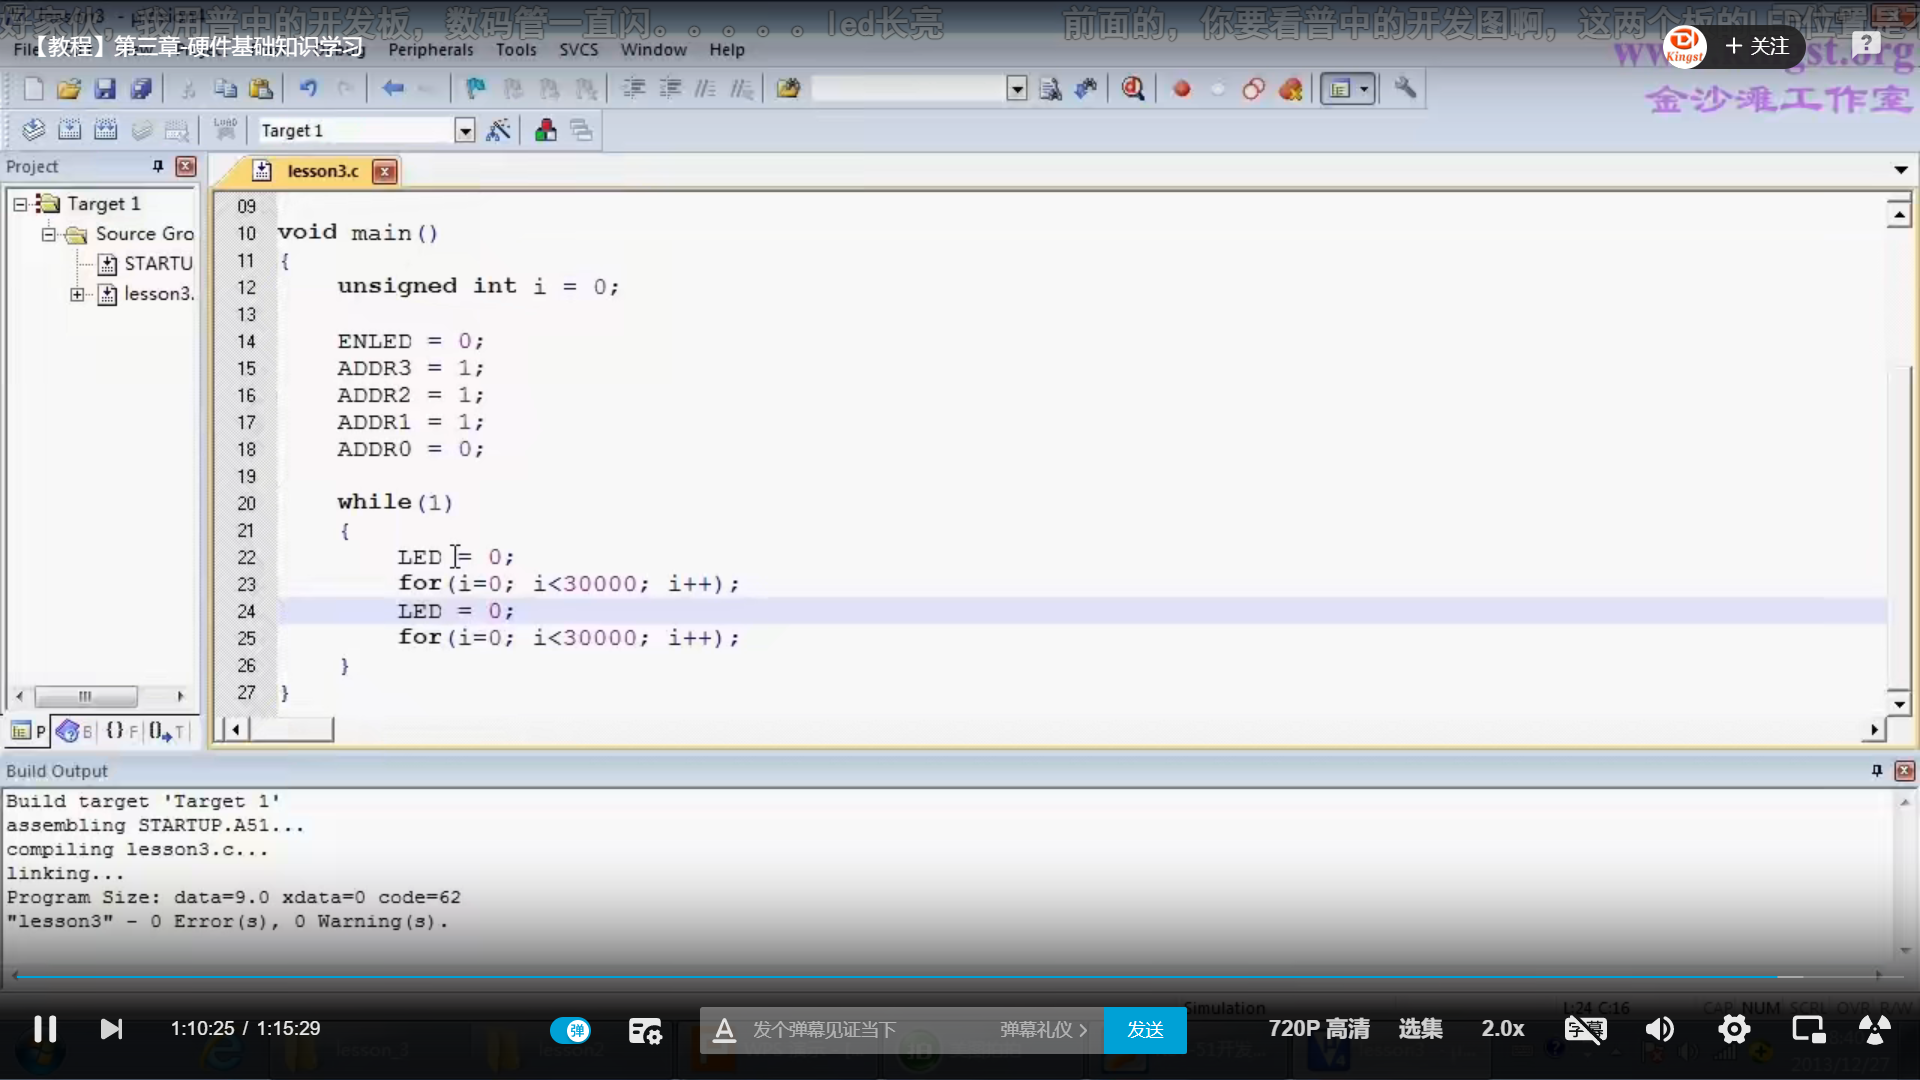Open the Configuration wrench icon
Image resolution: width=1920 pixels, height=1080 pixels.
[x=1404, y=89]
